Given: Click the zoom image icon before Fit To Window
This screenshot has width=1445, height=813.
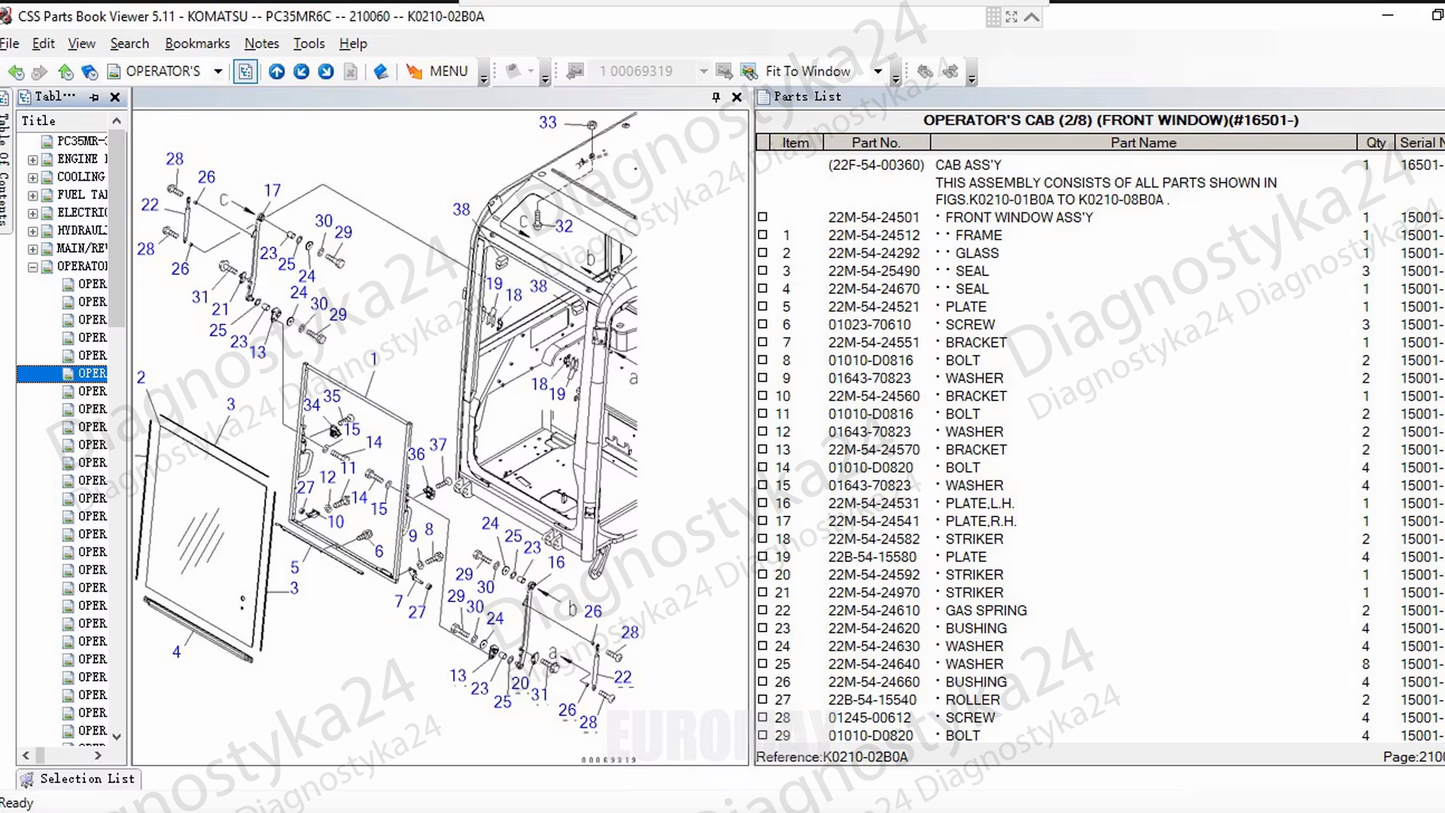Looking at the screenshot, I should [749, 72].
